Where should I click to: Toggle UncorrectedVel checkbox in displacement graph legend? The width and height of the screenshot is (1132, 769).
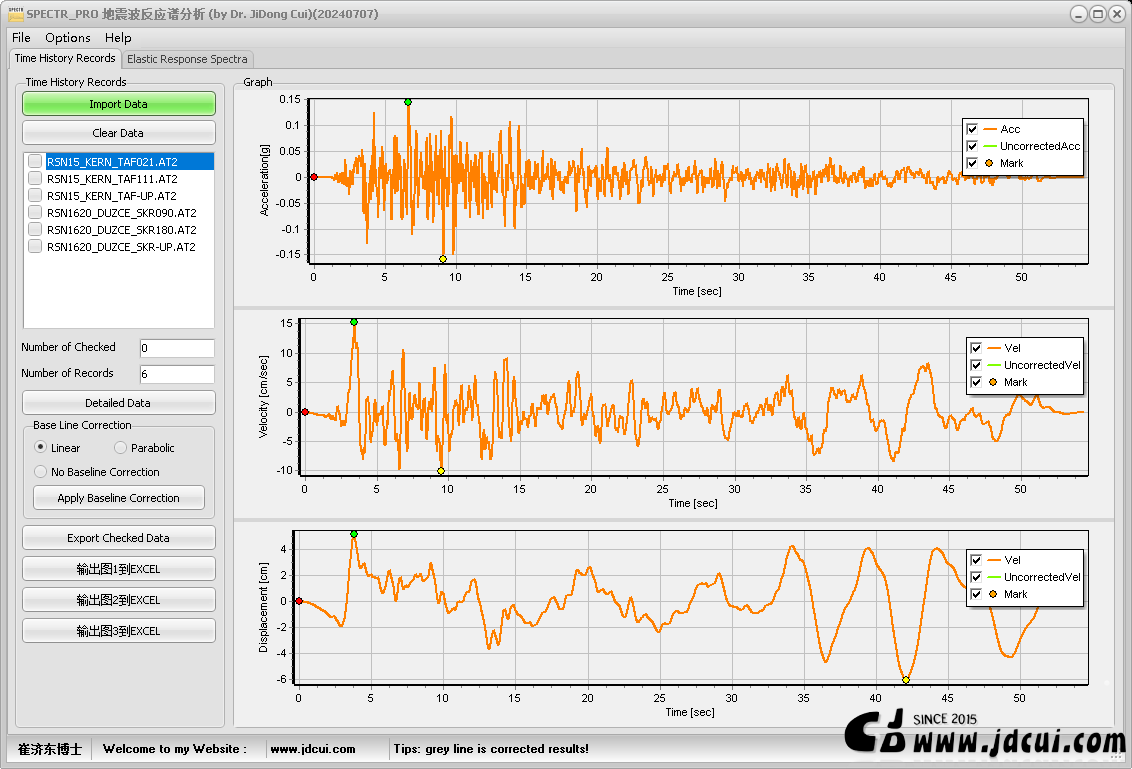pyautogui.click(x=976, y=577)
